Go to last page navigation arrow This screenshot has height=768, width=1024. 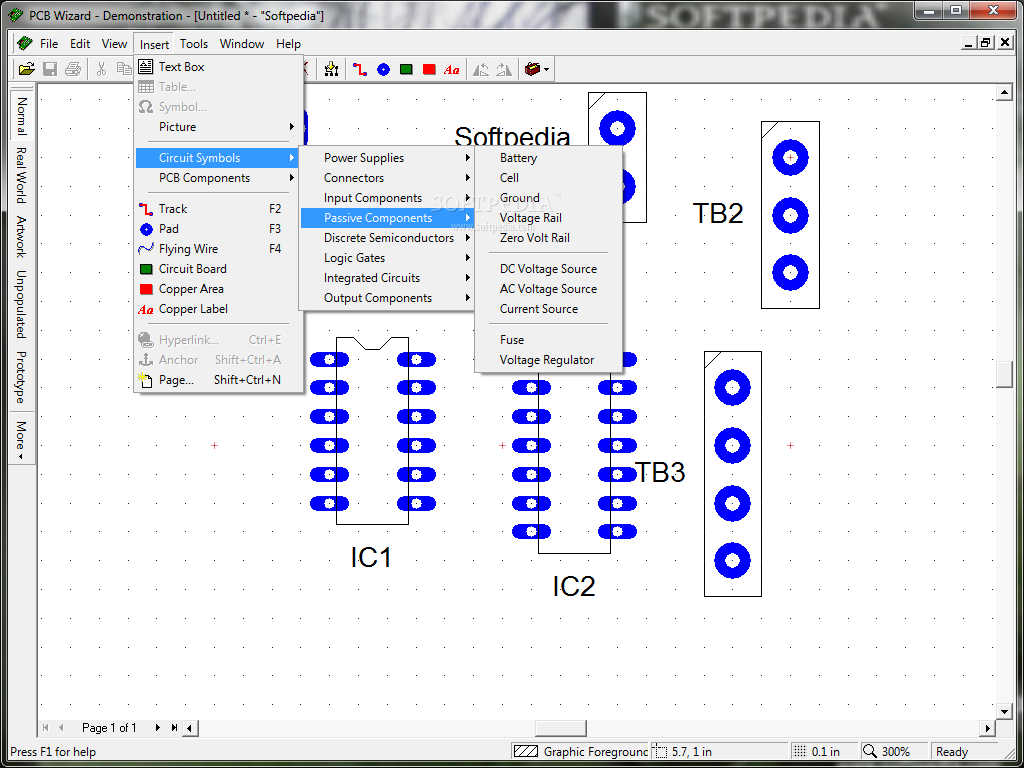coord(174,728)
